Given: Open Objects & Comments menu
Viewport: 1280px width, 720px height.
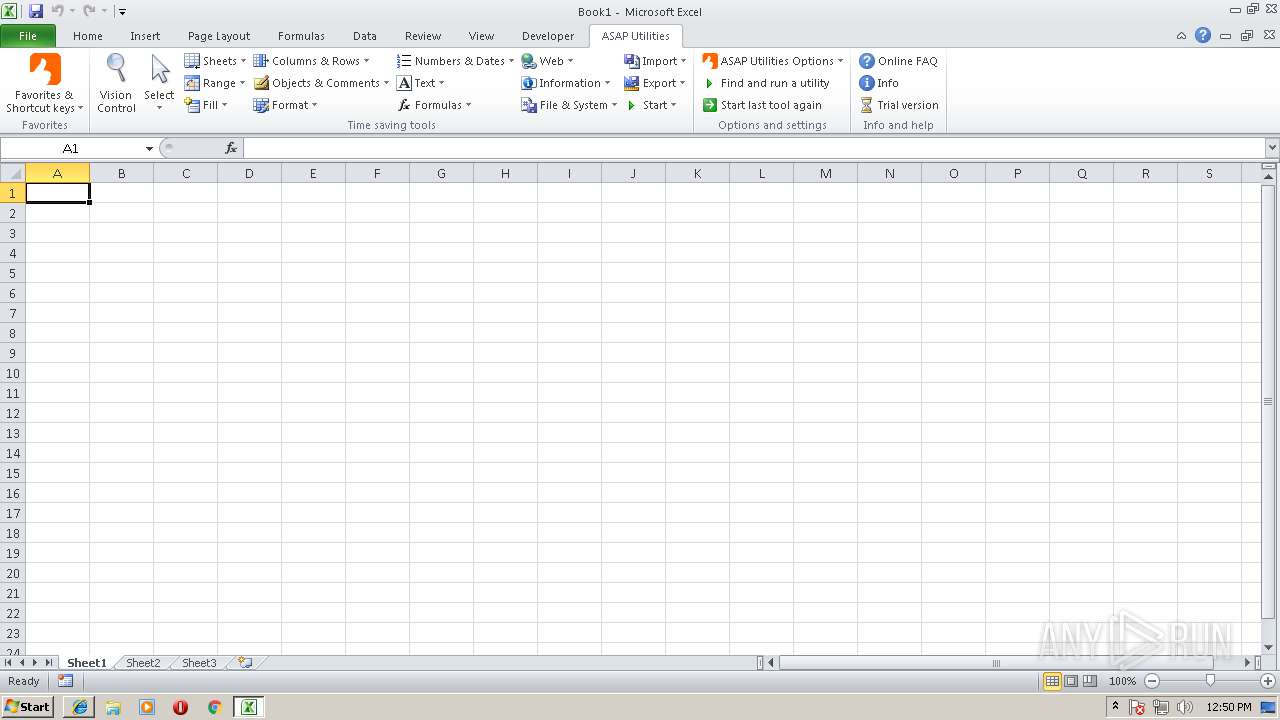Looking at the screenshot, I should click(x=321, y=83).
